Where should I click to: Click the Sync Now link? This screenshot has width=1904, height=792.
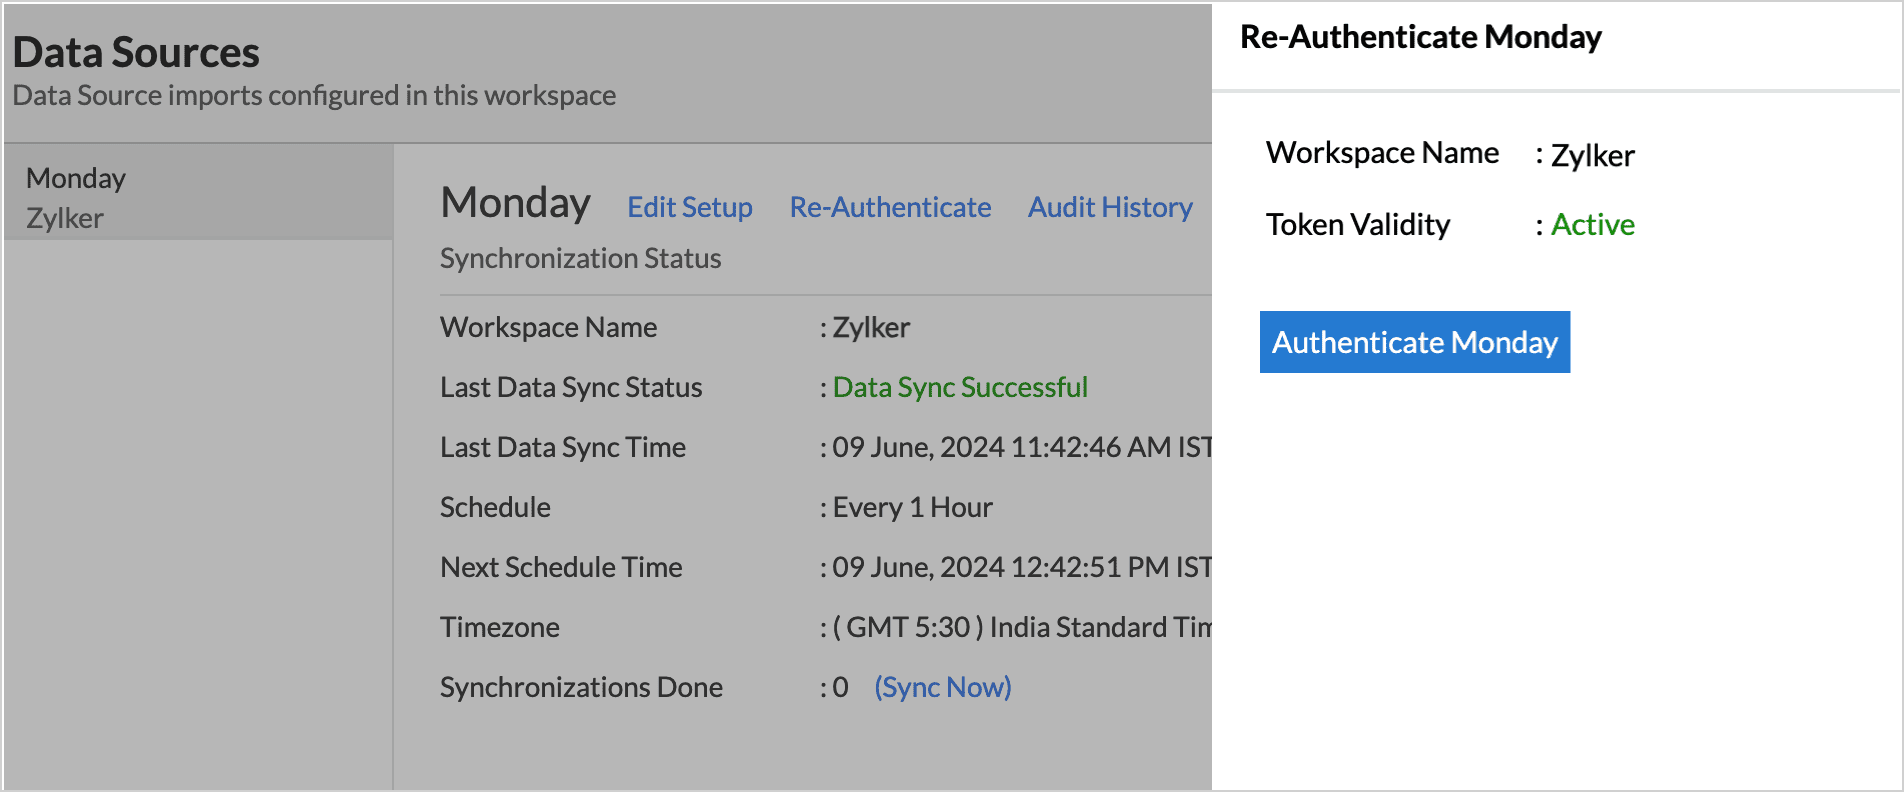point(943,687)
